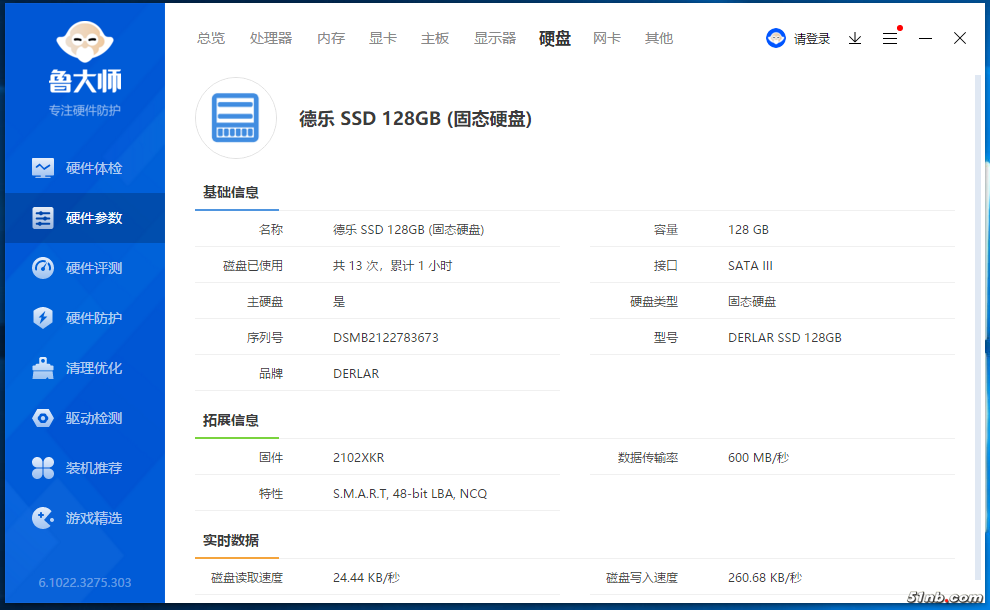Open the 主板 tab

click(435, 38)
